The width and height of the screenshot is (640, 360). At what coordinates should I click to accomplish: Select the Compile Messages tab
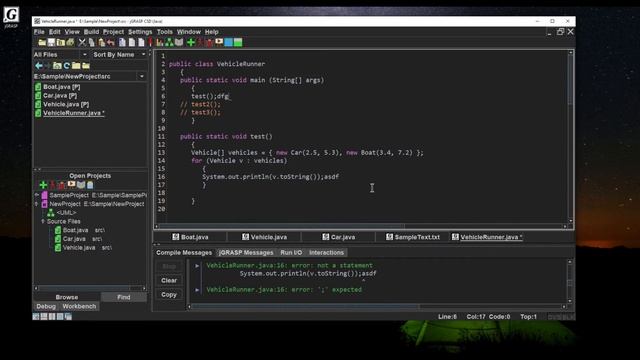coord(184,253)
